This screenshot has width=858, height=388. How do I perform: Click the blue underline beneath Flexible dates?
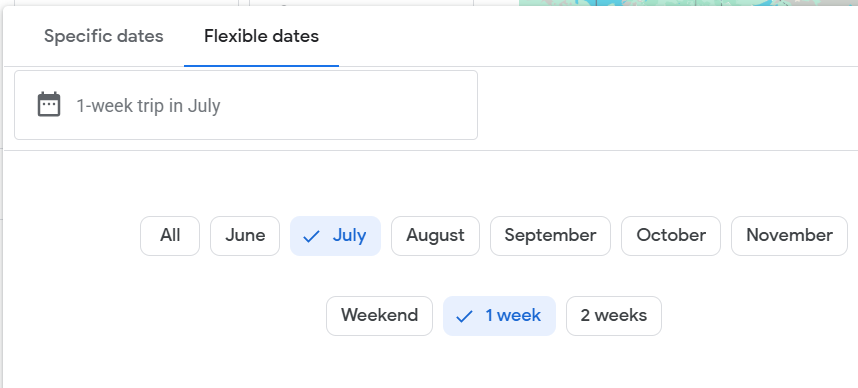261,65
